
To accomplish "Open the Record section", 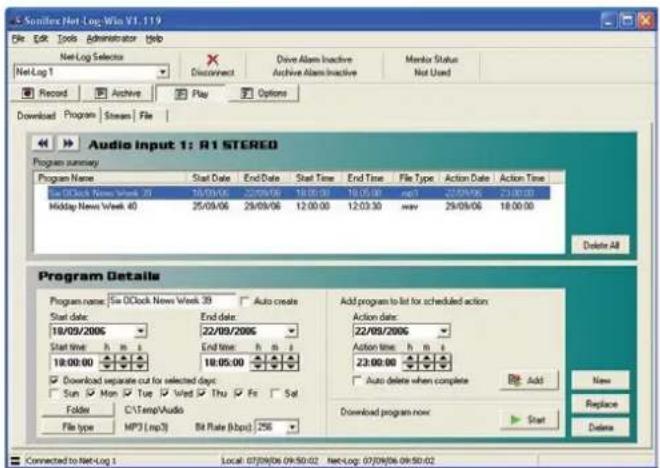I will (x=45, y=93).
